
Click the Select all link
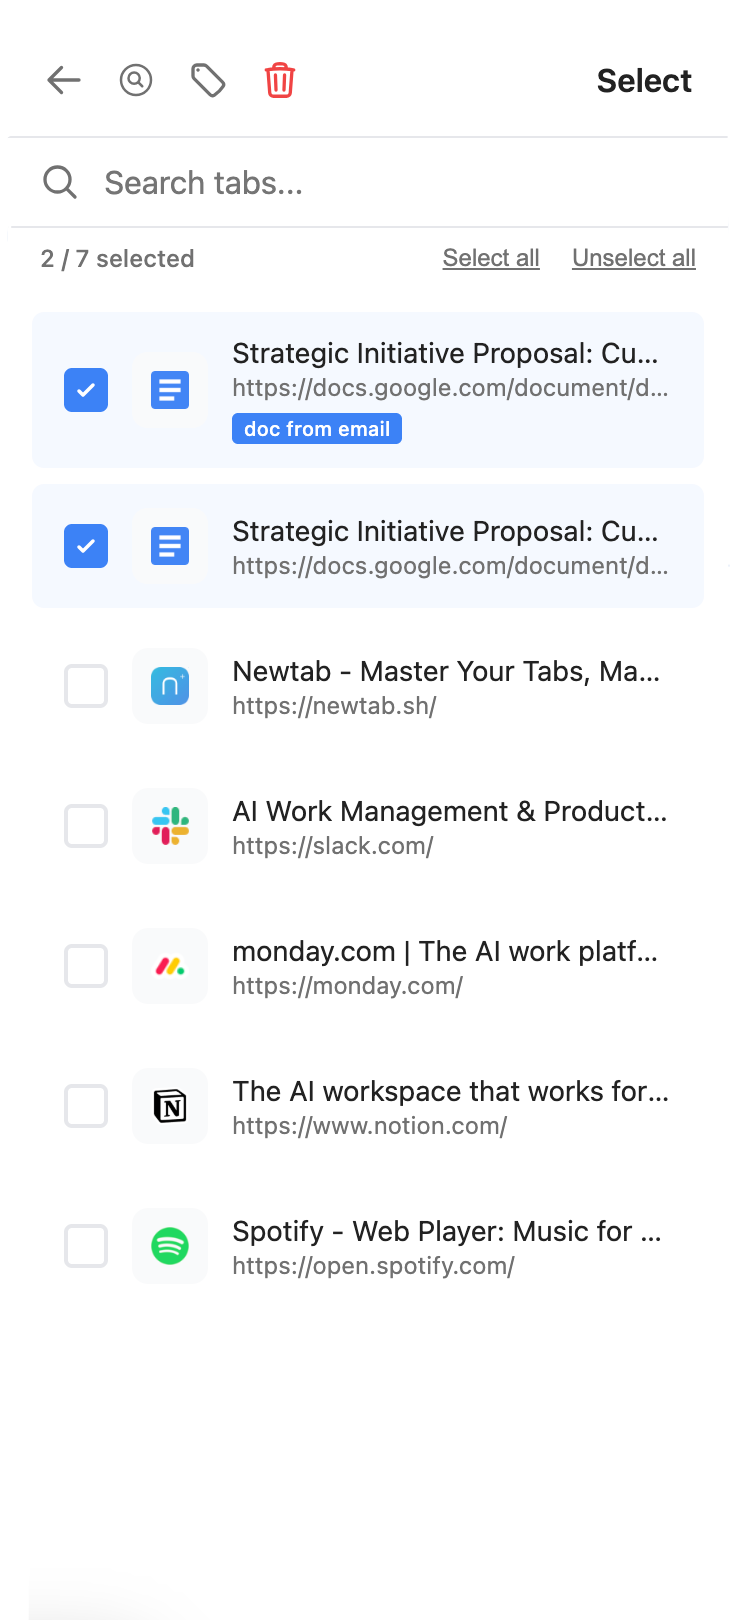pos(491,258)
